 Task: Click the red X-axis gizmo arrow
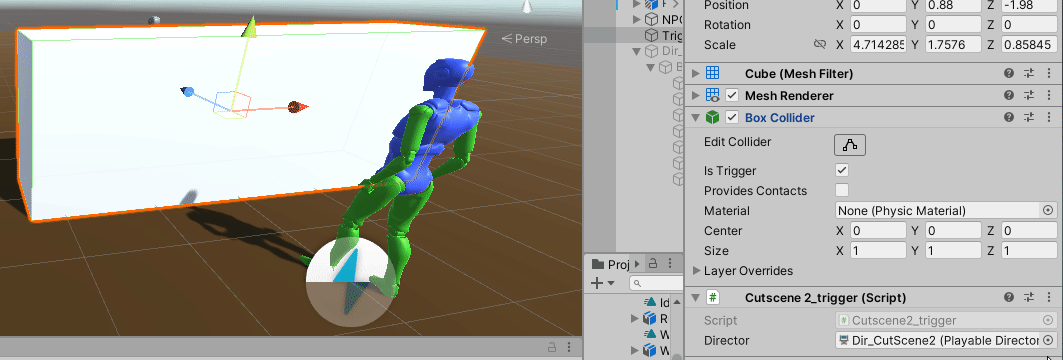298,106
